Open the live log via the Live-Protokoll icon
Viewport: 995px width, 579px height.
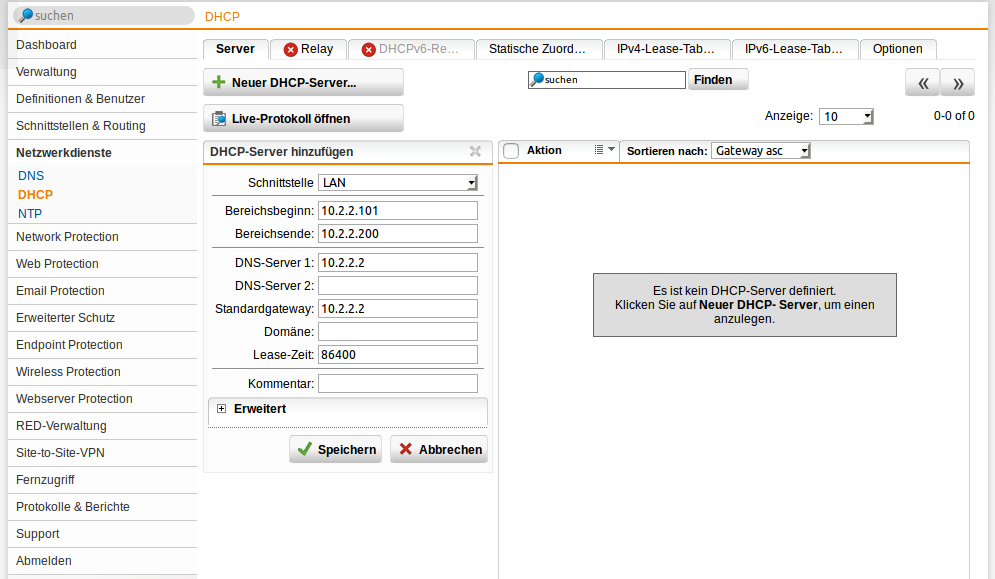point(218,118)
